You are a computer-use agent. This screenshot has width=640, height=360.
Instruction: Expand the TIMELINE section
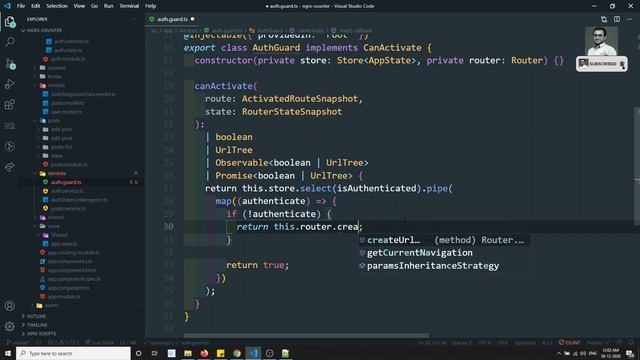[x=37, y=325]
